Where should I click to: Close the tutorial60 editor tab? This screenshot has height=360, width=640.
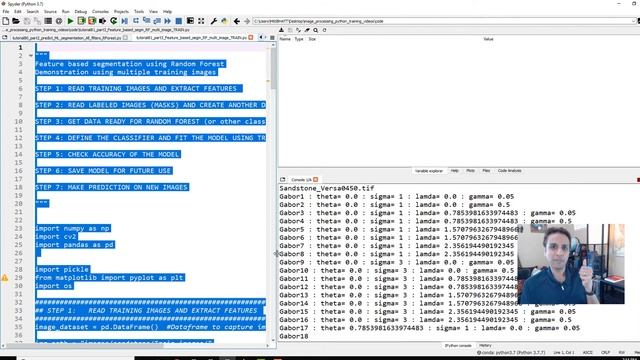(x=125, y=38)
